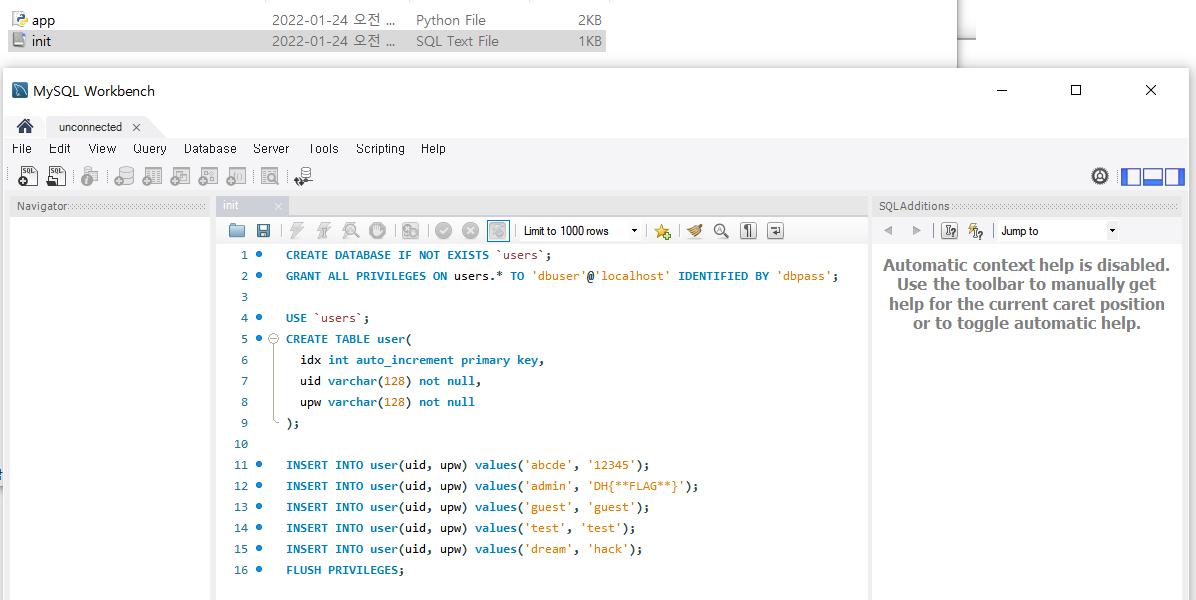Screen dimensions: 1196x600
Task: Create a new table icon
Action: [153, 176]
